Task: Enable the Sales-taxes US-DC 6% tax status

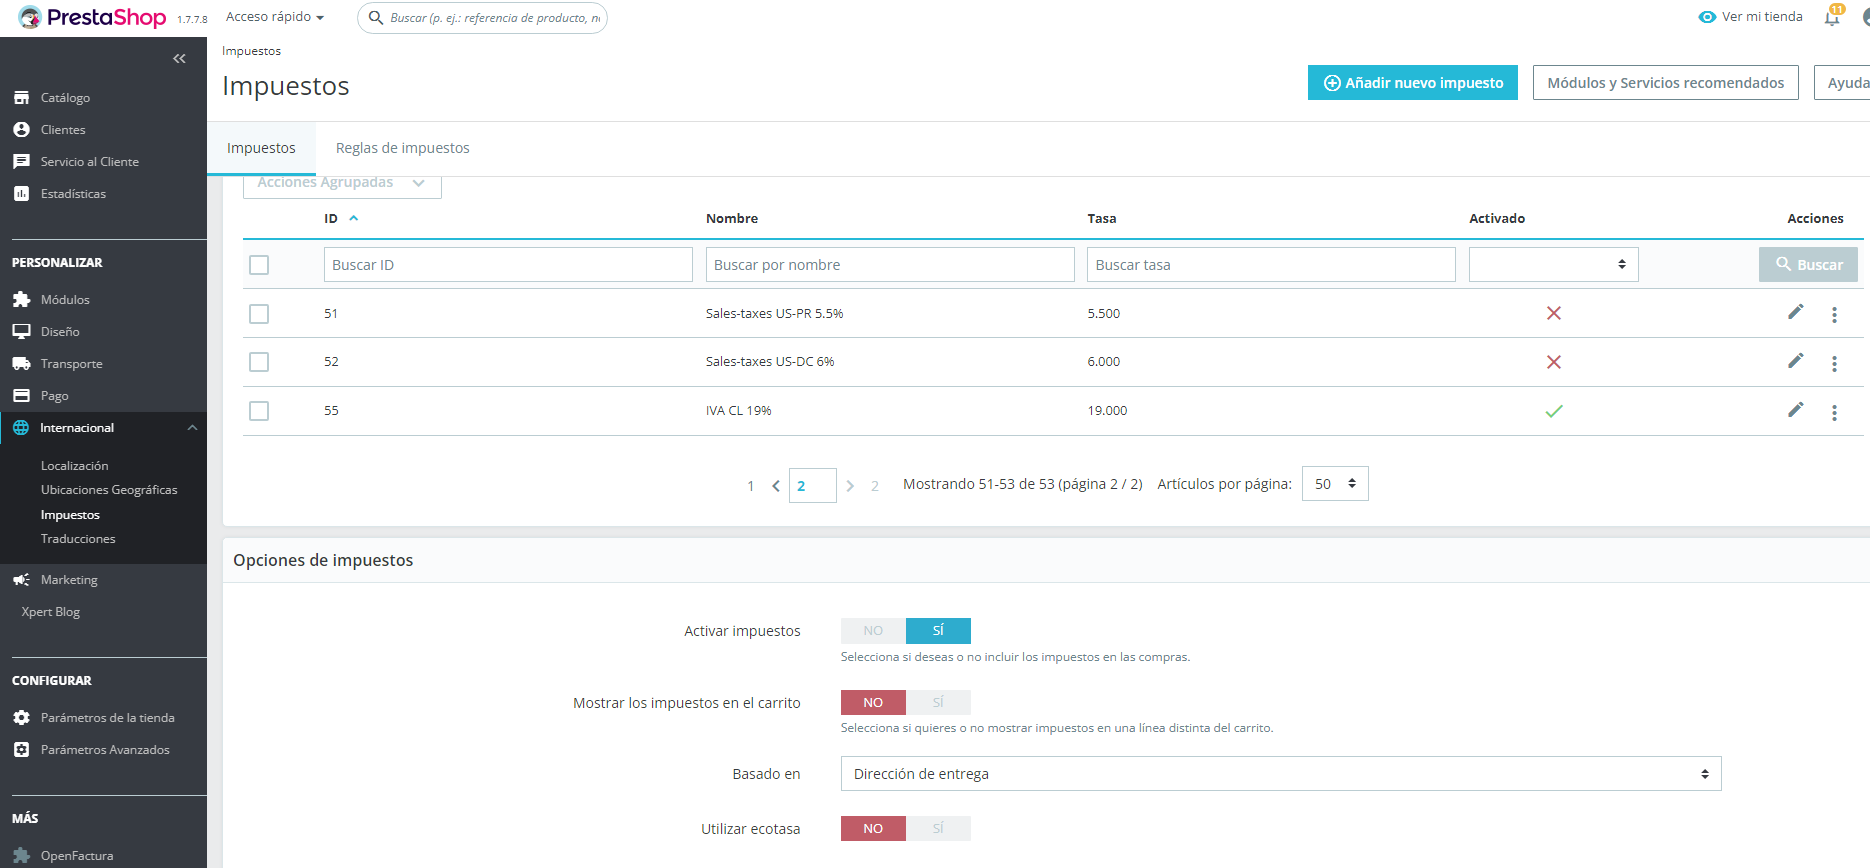Action: click(x=1554, y=362)
